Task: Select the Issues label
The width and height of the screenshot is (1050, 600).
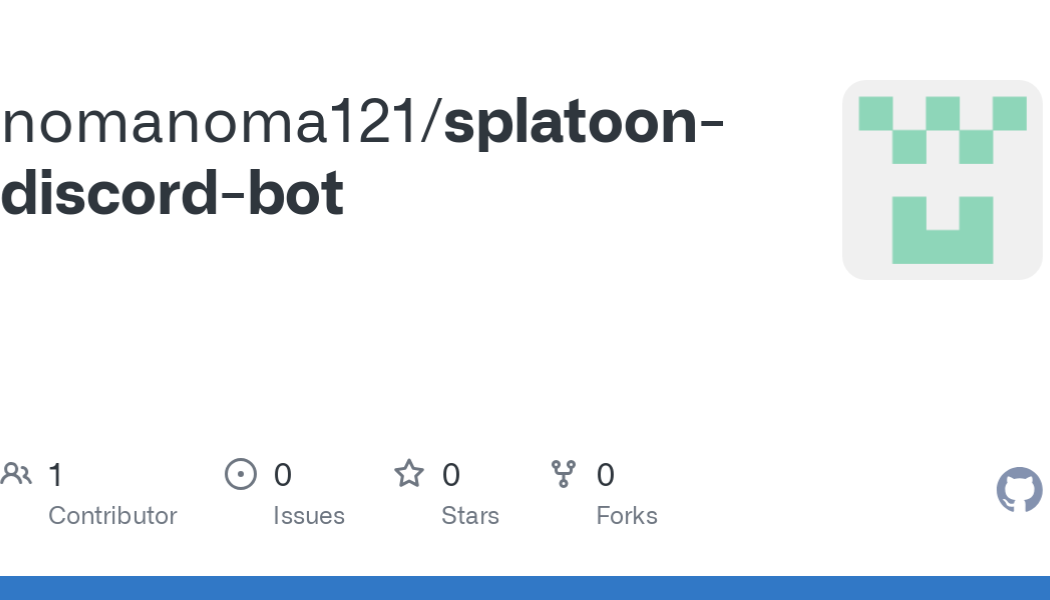Action: point(309,516)
